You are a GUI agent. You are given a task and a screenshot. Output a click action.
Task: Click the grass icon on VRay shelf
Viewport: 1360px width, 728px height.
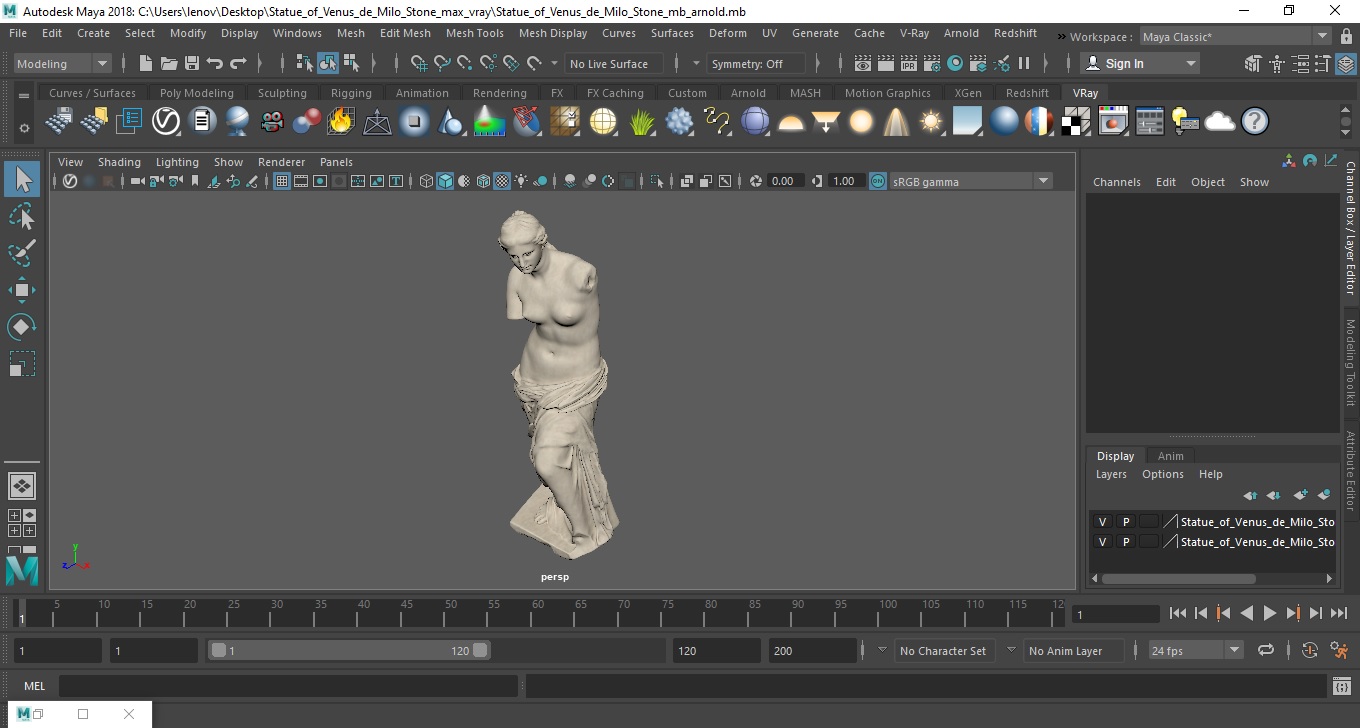[641, 122]
